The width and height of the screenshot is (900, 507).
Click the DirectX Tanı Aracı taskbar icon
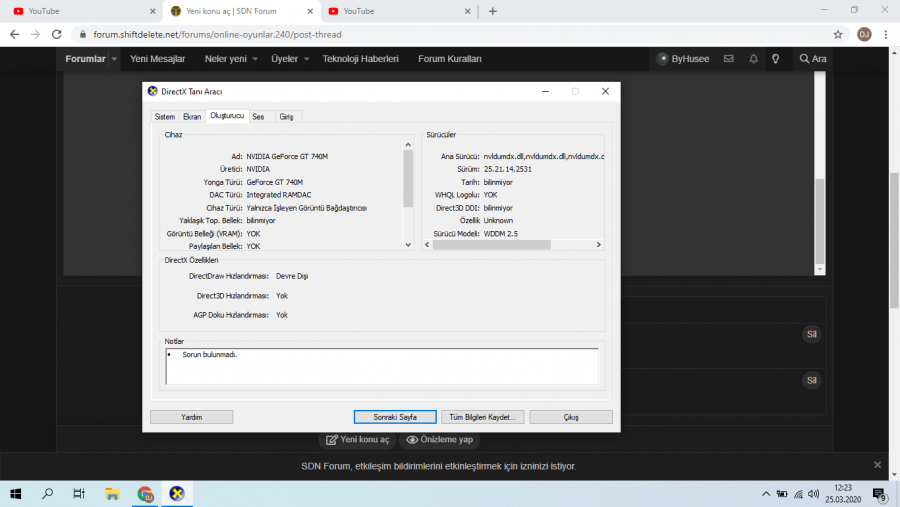pos(177,494)
